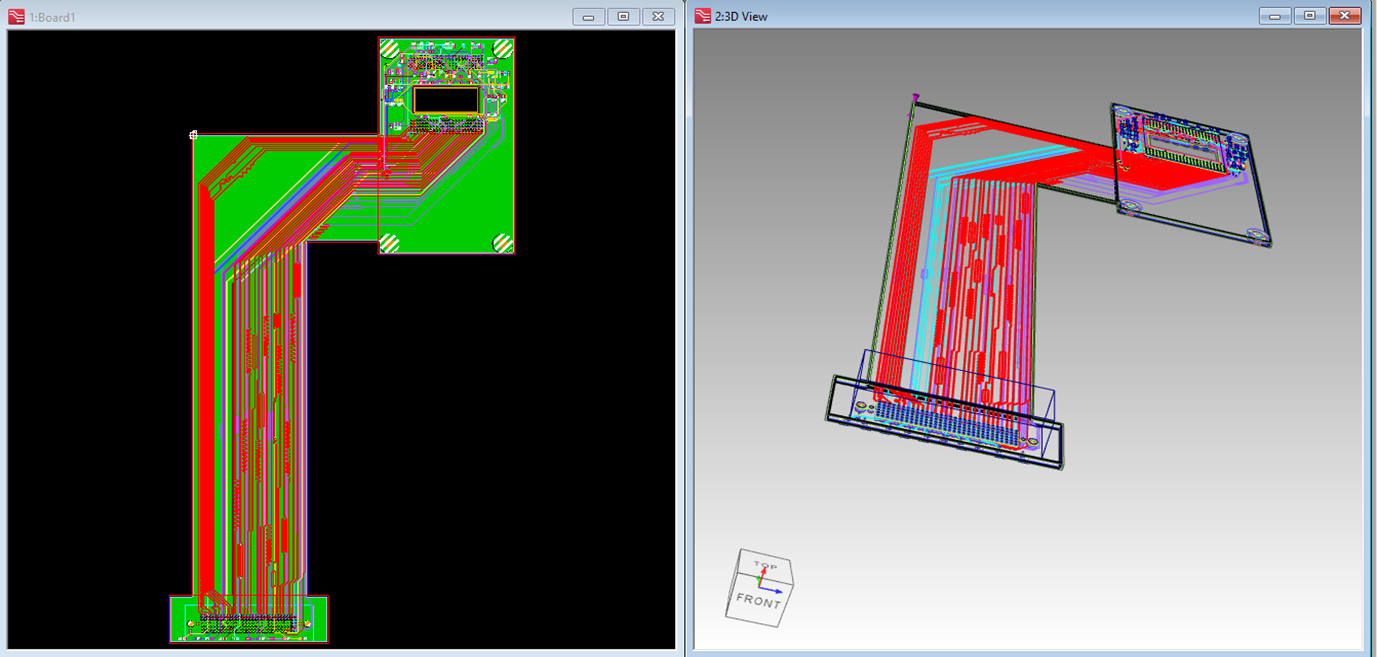The image size is (1378, 657).
Task: Click the purple marker atop the 3D board
Action: [x=915, y=98]
